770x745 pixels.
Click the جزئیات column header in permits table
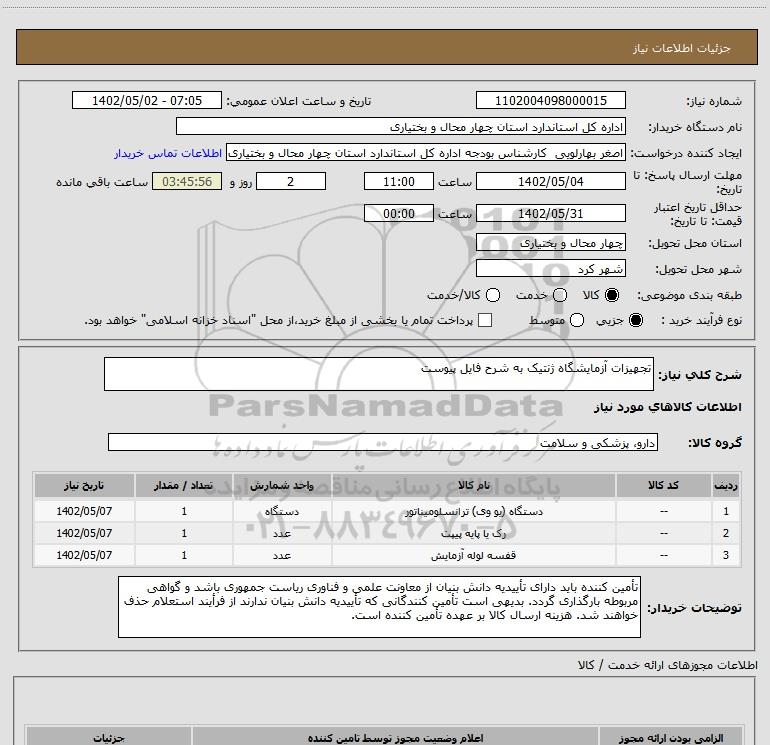[109, 738]
